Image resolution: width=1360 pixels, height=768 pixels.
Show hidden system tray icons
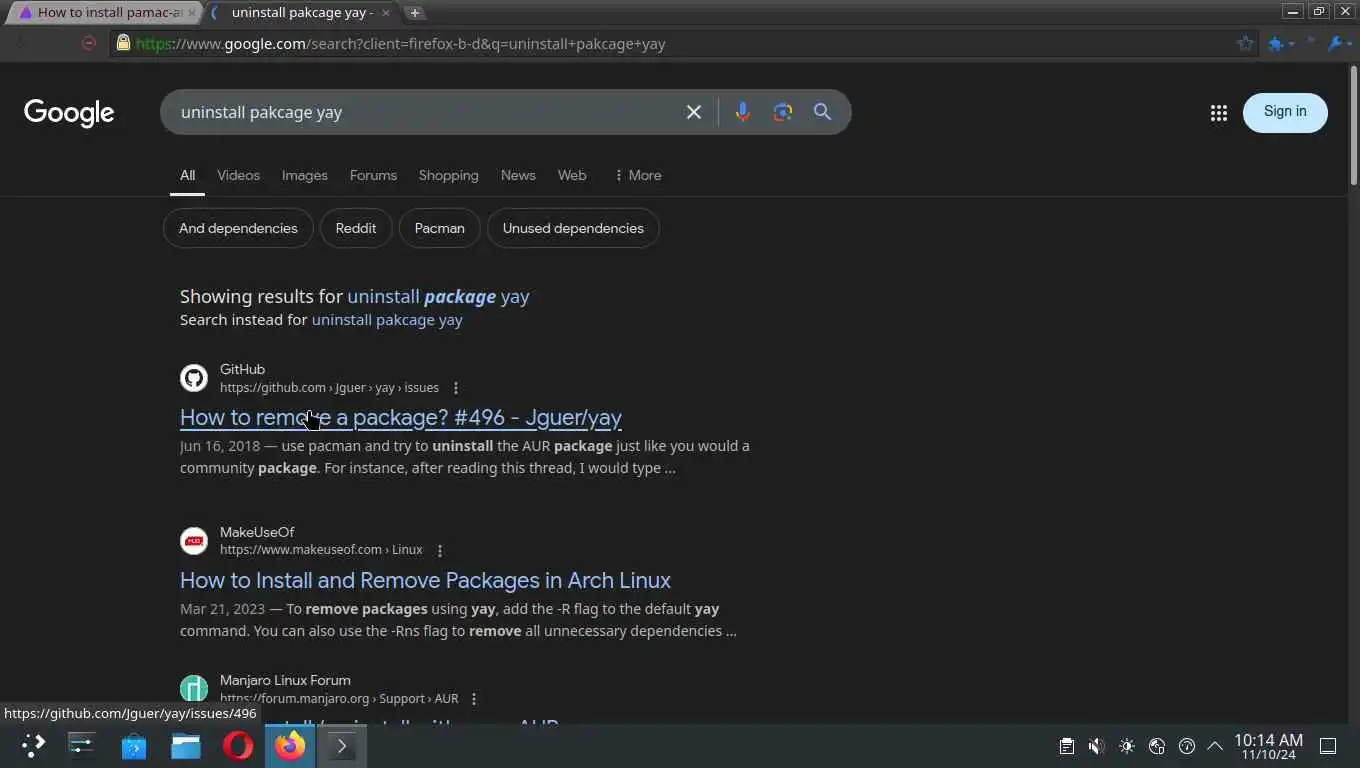click(x=1215, y=746)
